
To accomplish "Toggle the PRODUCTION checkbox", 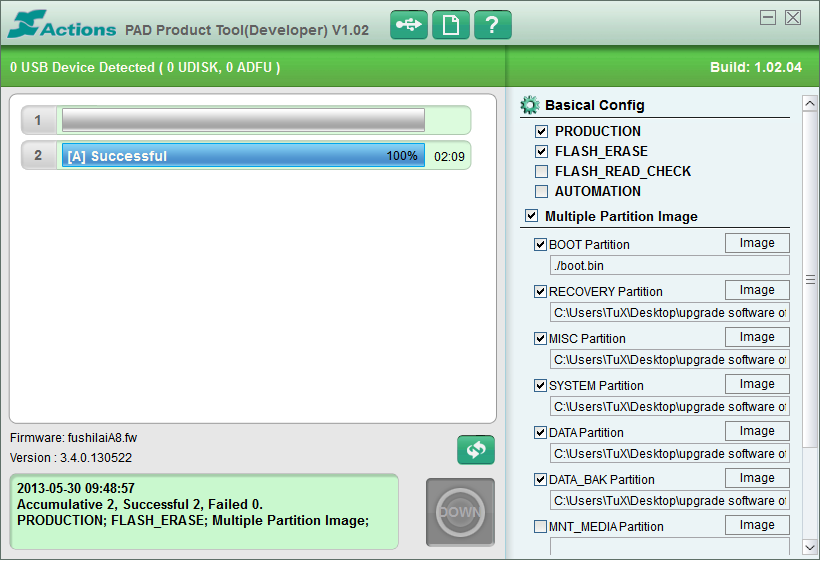I will pos(541,131).
